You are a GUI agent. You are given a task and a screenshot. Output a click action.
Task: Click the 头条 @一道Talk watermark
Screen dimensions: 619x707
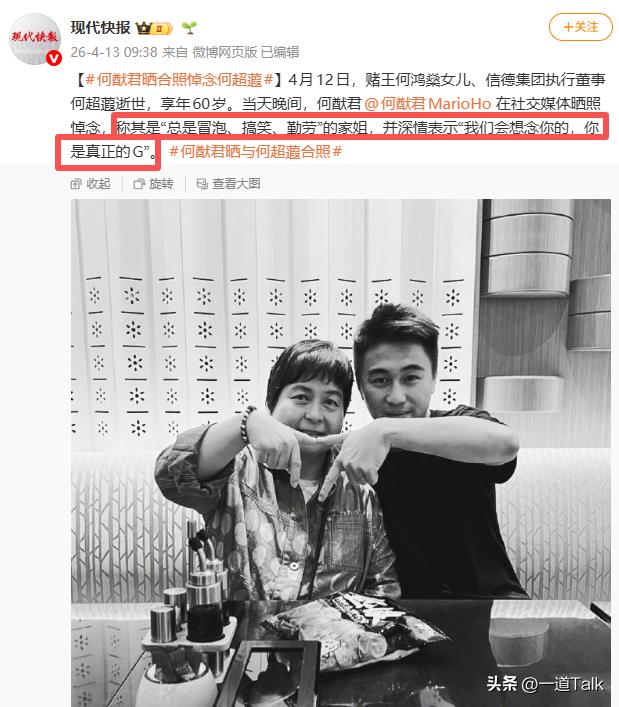(x=545, y=684)
